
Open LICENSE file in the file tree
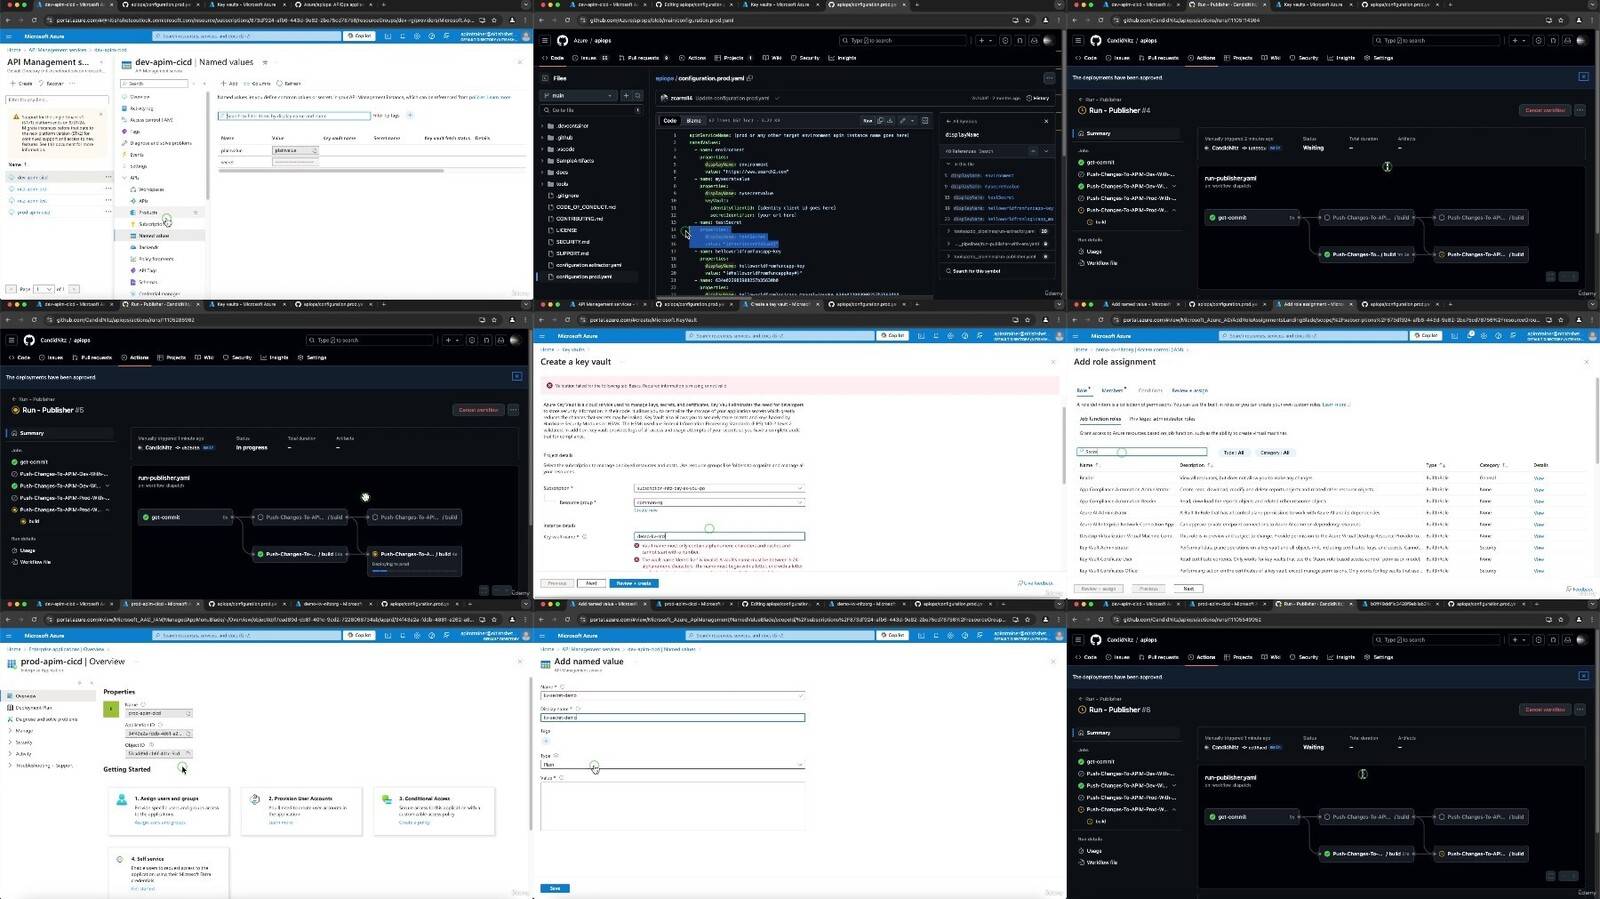coord(566,230)
